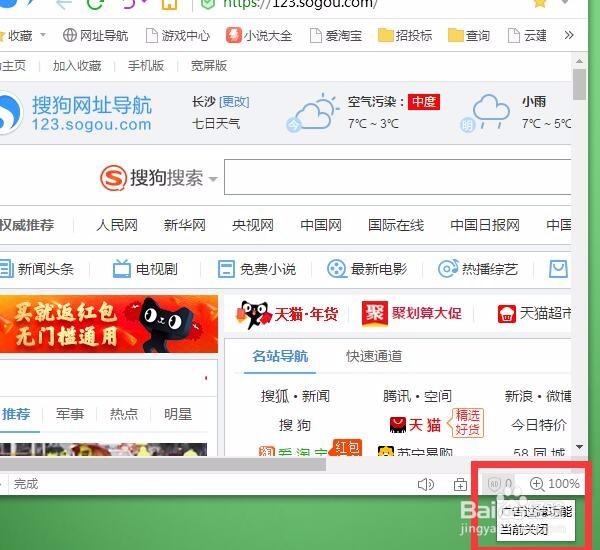Open the 今日特价 link

click(539, 425)
